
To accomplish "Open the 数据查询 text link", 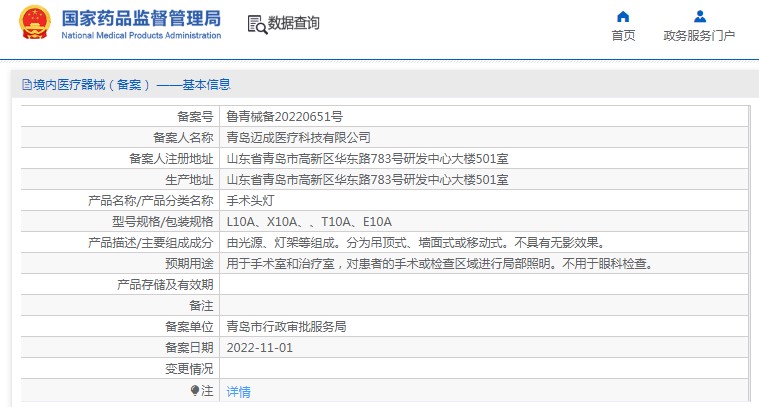I will coord(294,23).
